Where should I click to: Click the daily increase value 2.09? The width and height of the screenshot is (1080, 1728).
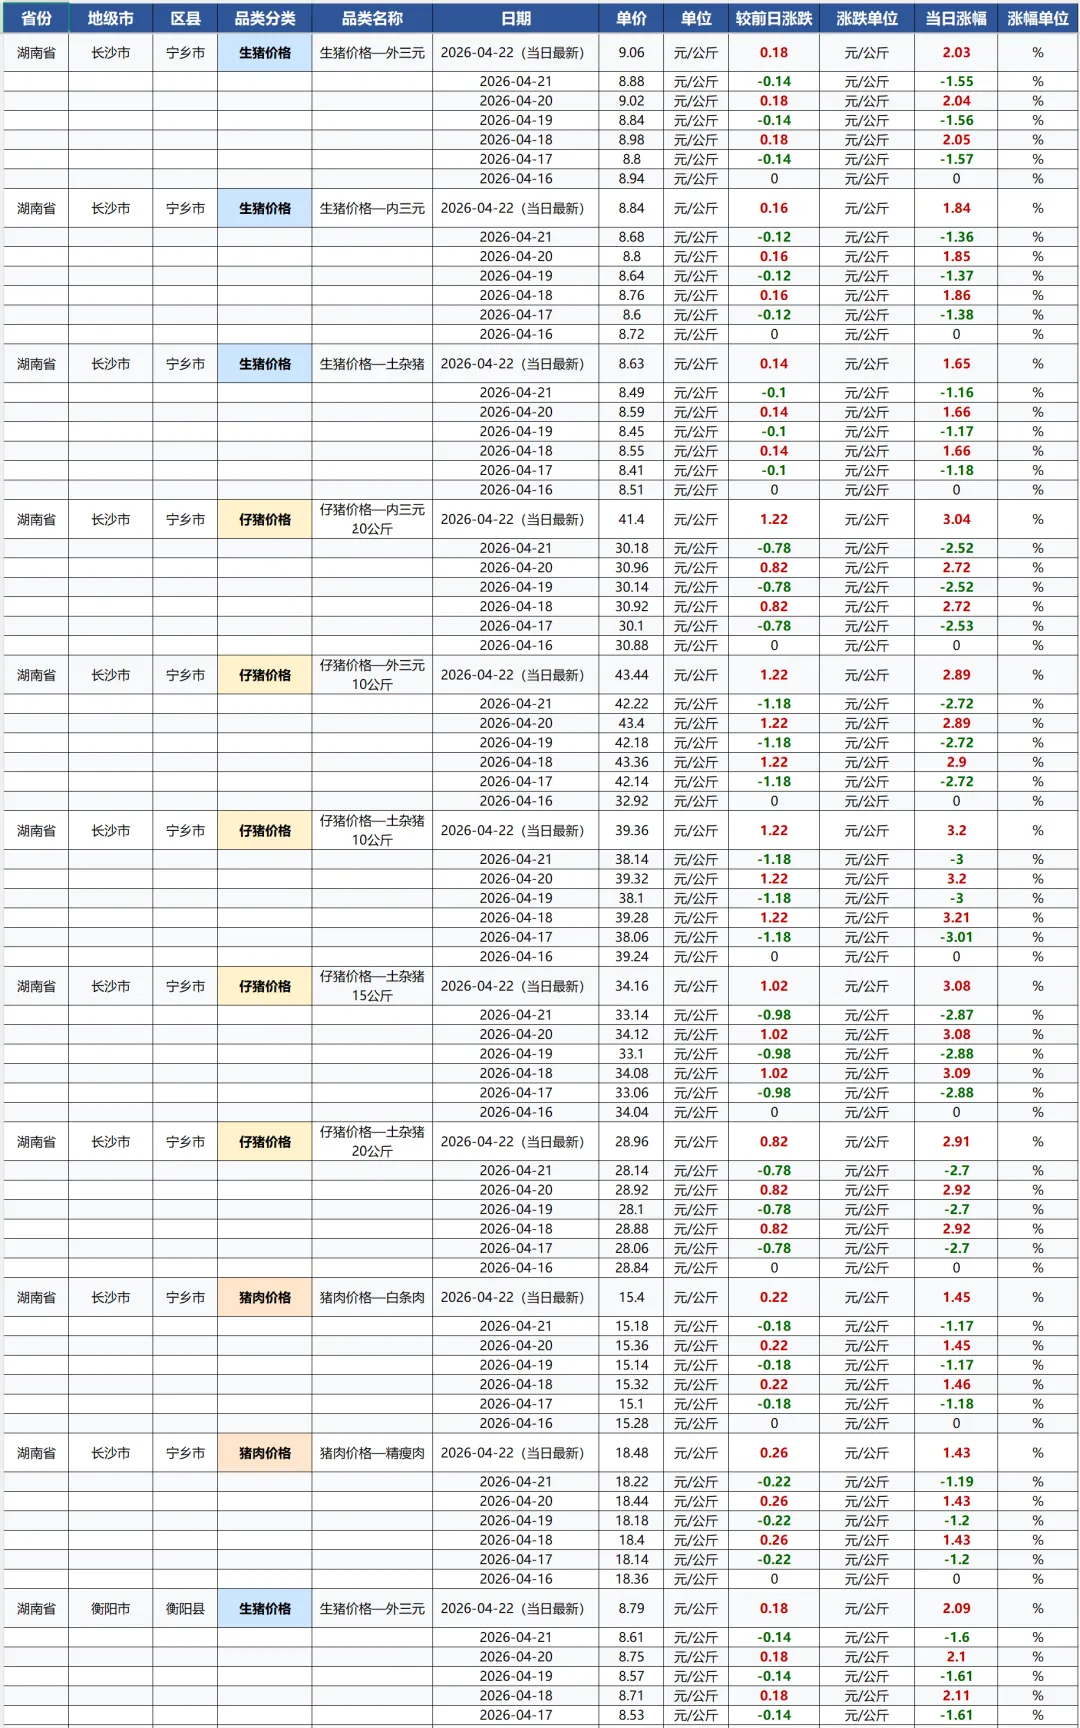(x=956, y=1608)
